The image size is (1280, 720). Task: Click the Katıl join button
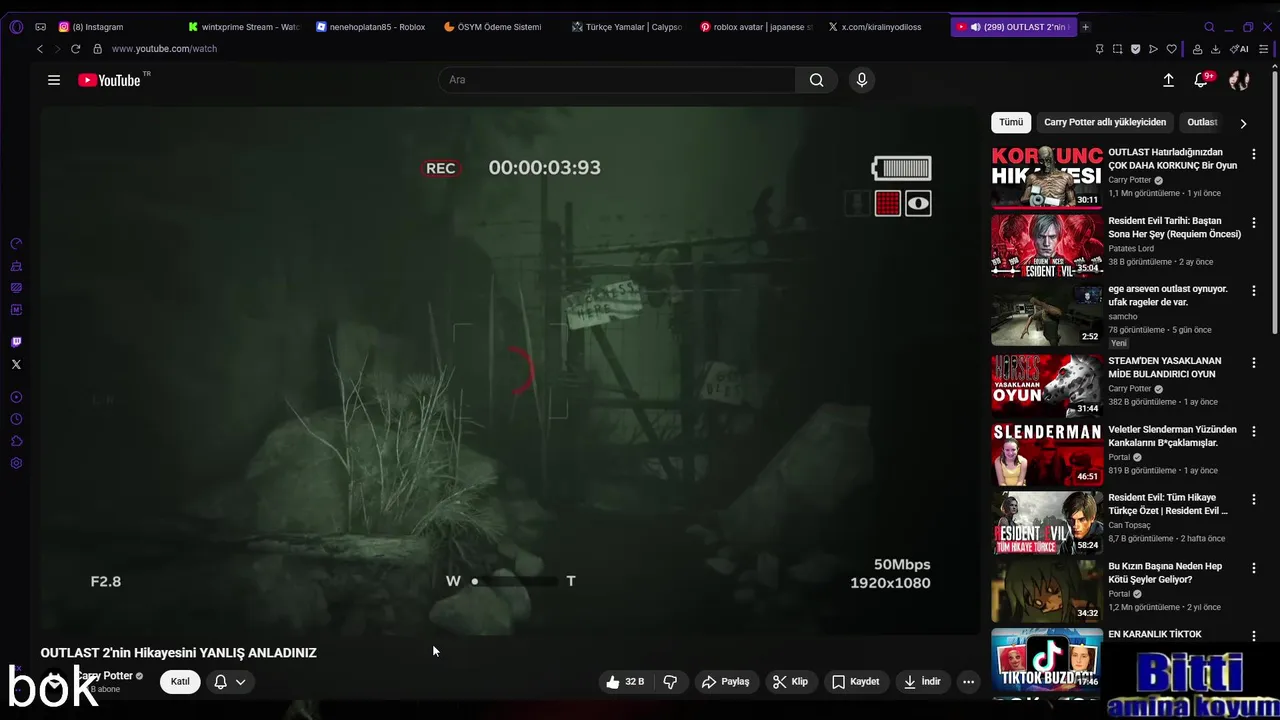[x=180, y=682]
